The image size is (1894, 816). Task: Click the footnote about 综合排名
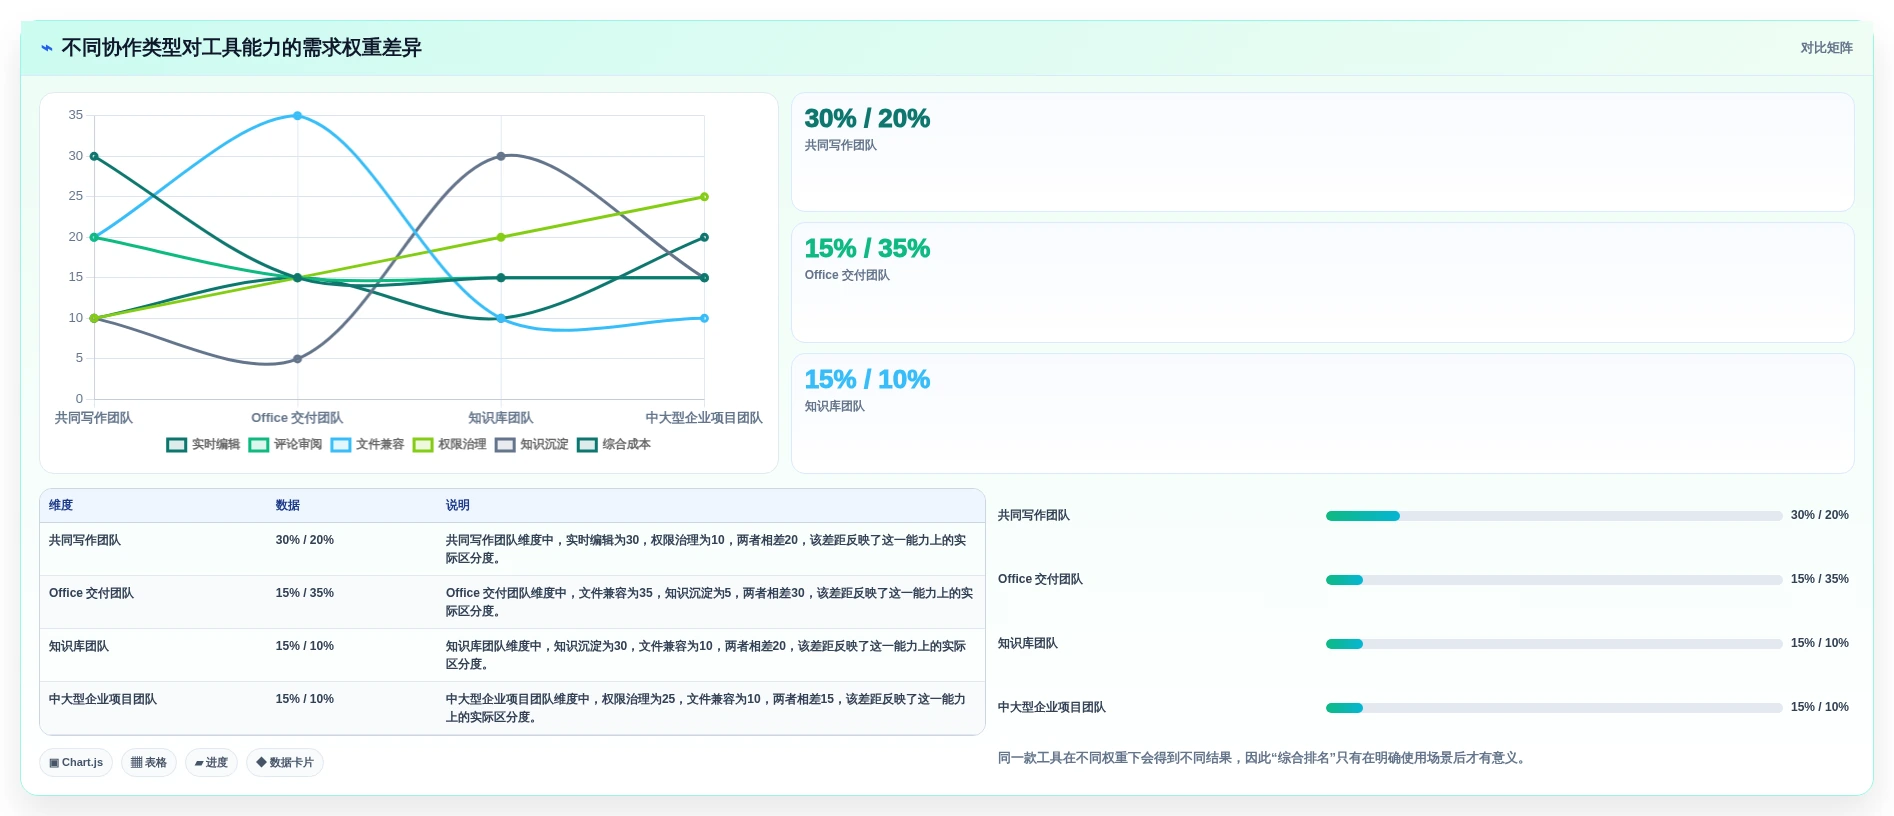point(1264,759)
